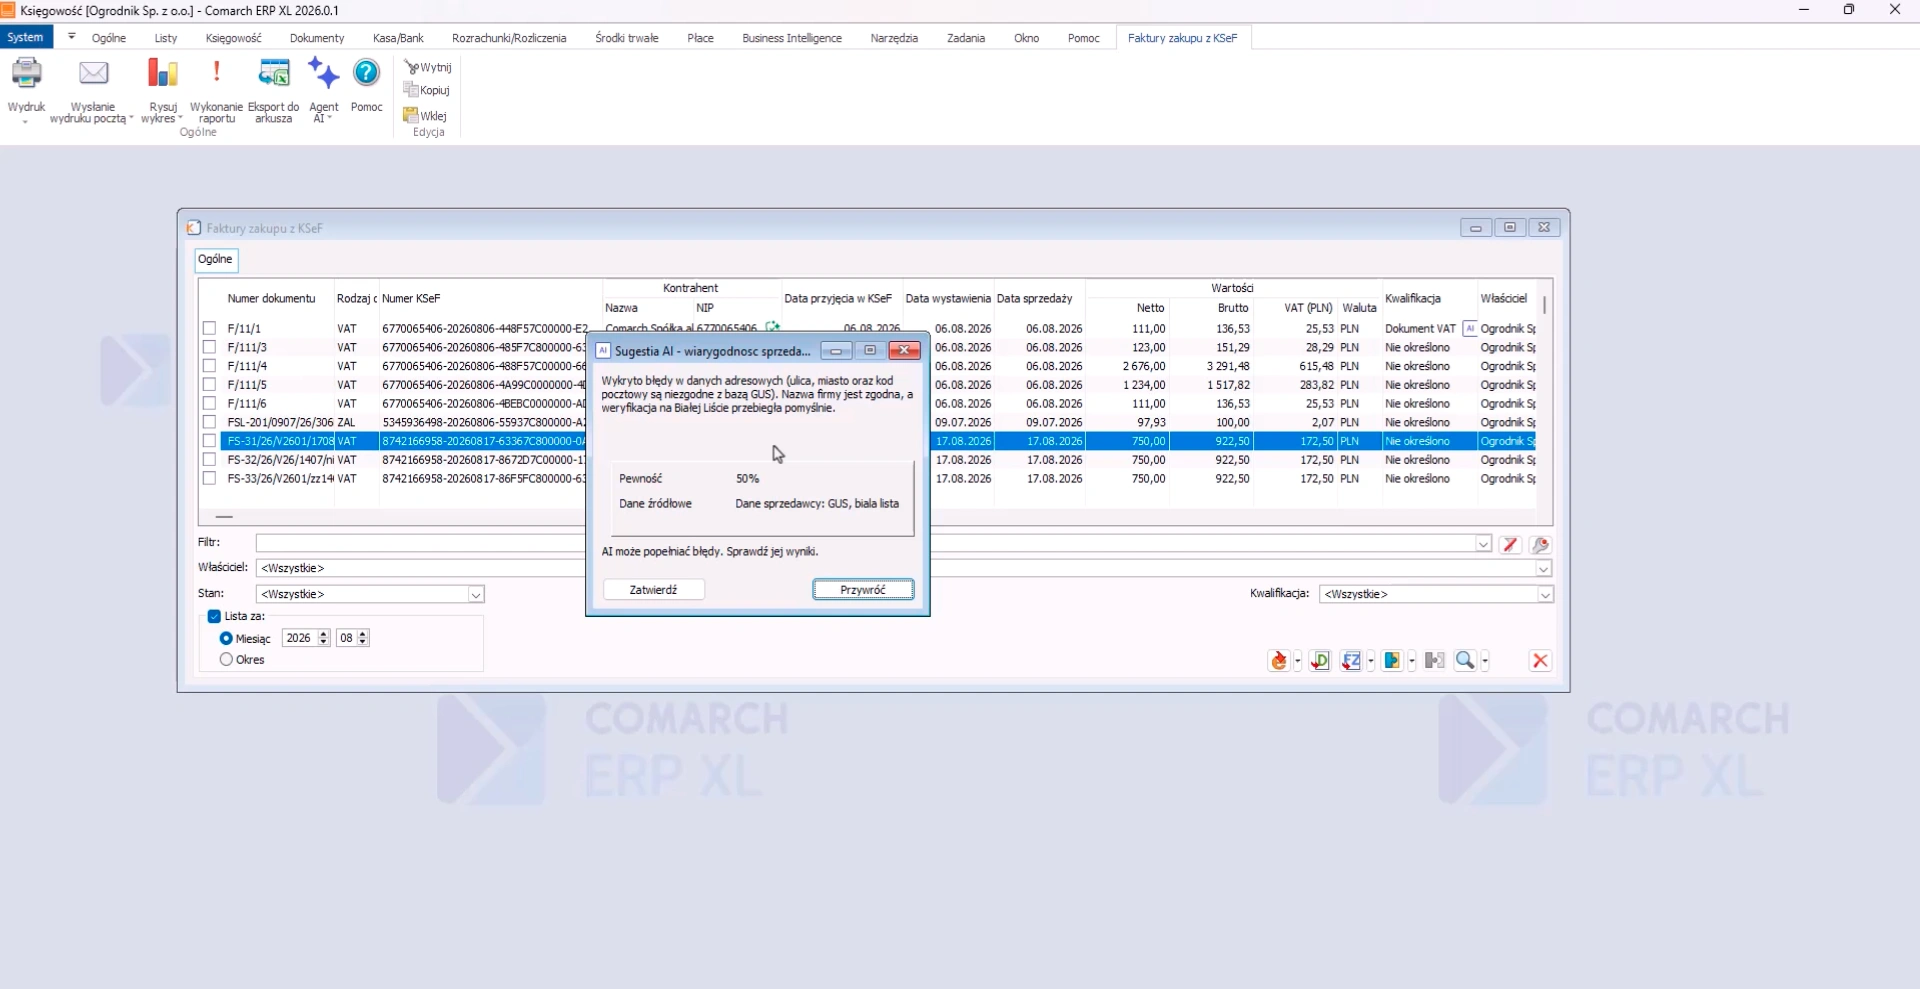Open Pomoc help icon
Viewport: 1920px width, 989px height.
(367, 73)
